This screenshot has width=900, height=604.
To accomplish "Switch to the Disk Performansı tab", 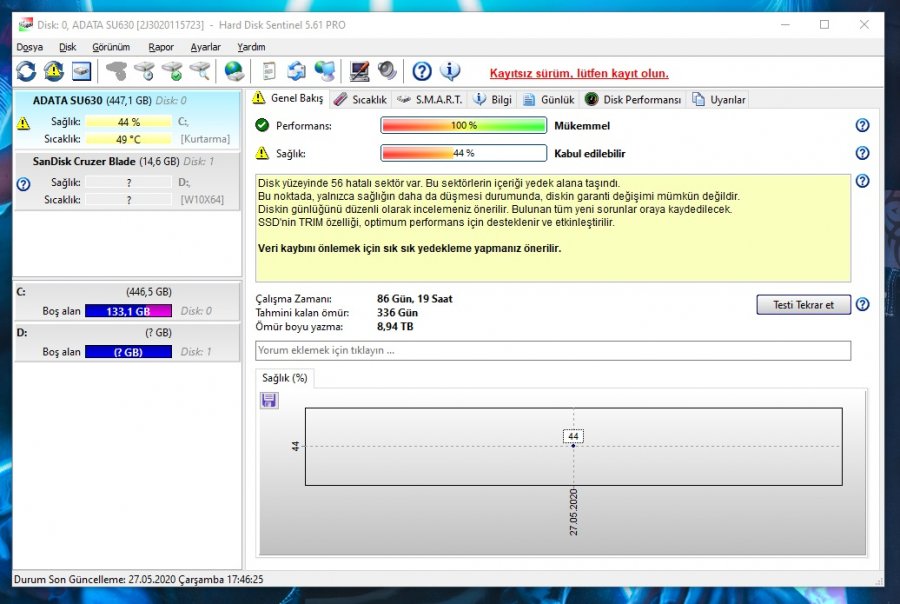I will tap(633, 99).
